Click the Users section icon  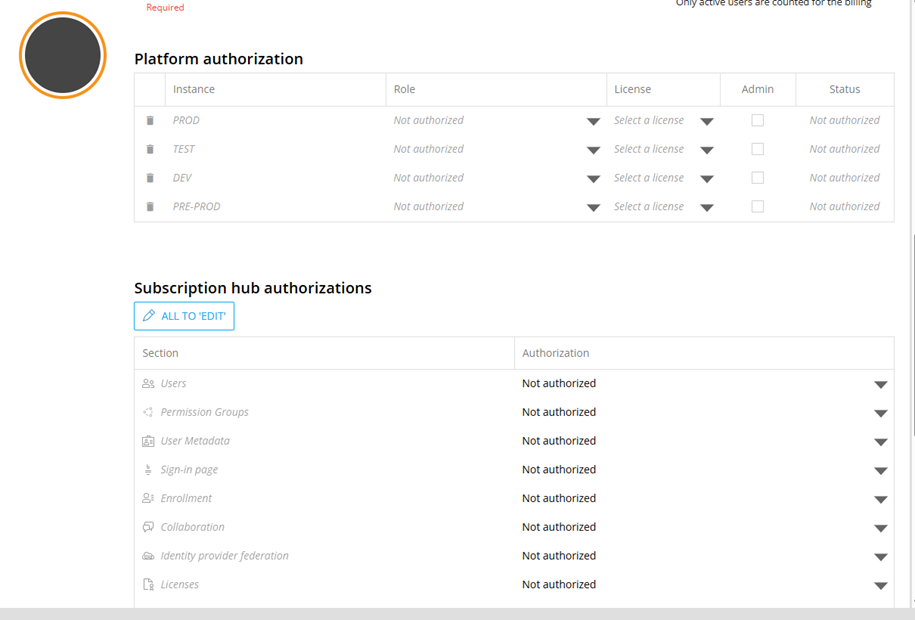pos(148,384)
